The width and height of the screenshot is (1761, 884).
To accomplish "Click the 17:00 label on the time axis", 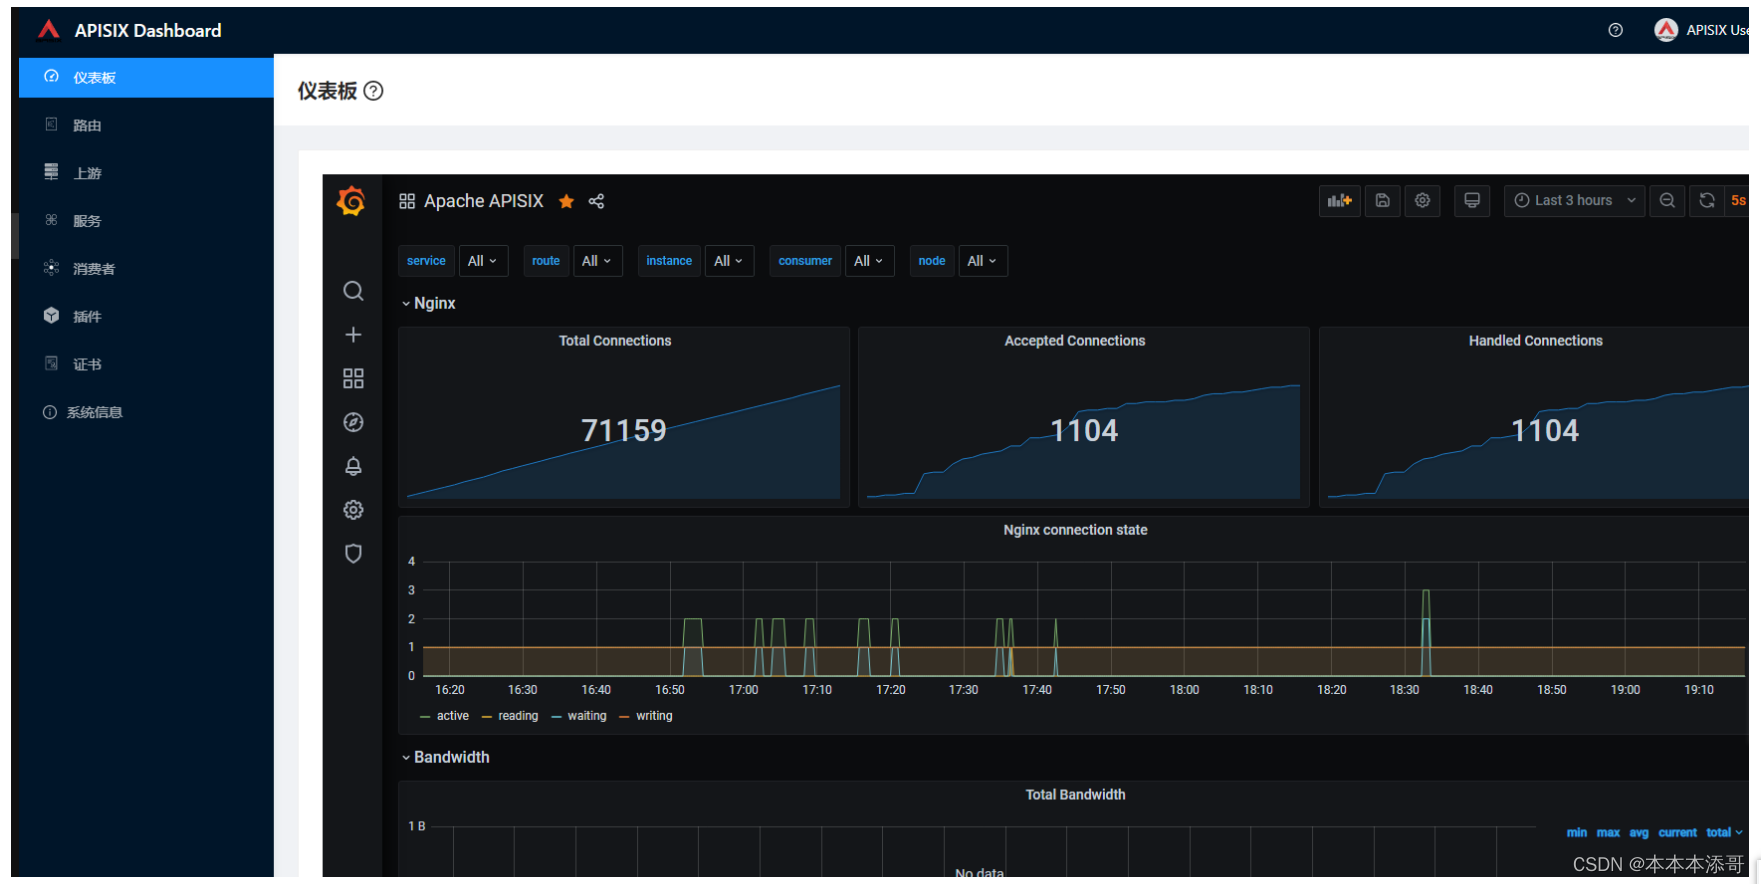I will [x=743, y=690].
